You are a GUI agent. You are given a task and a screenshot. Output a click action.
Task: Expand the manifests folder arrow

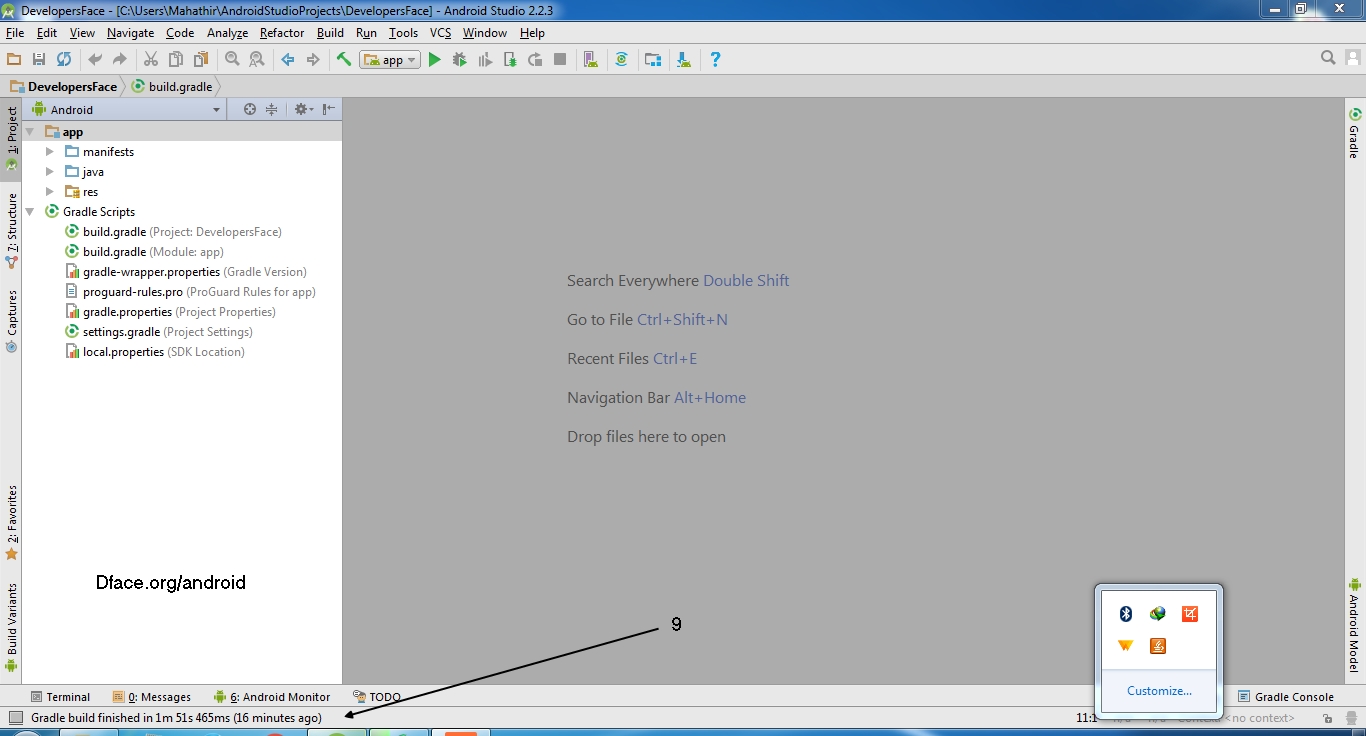tap(50, 152)
